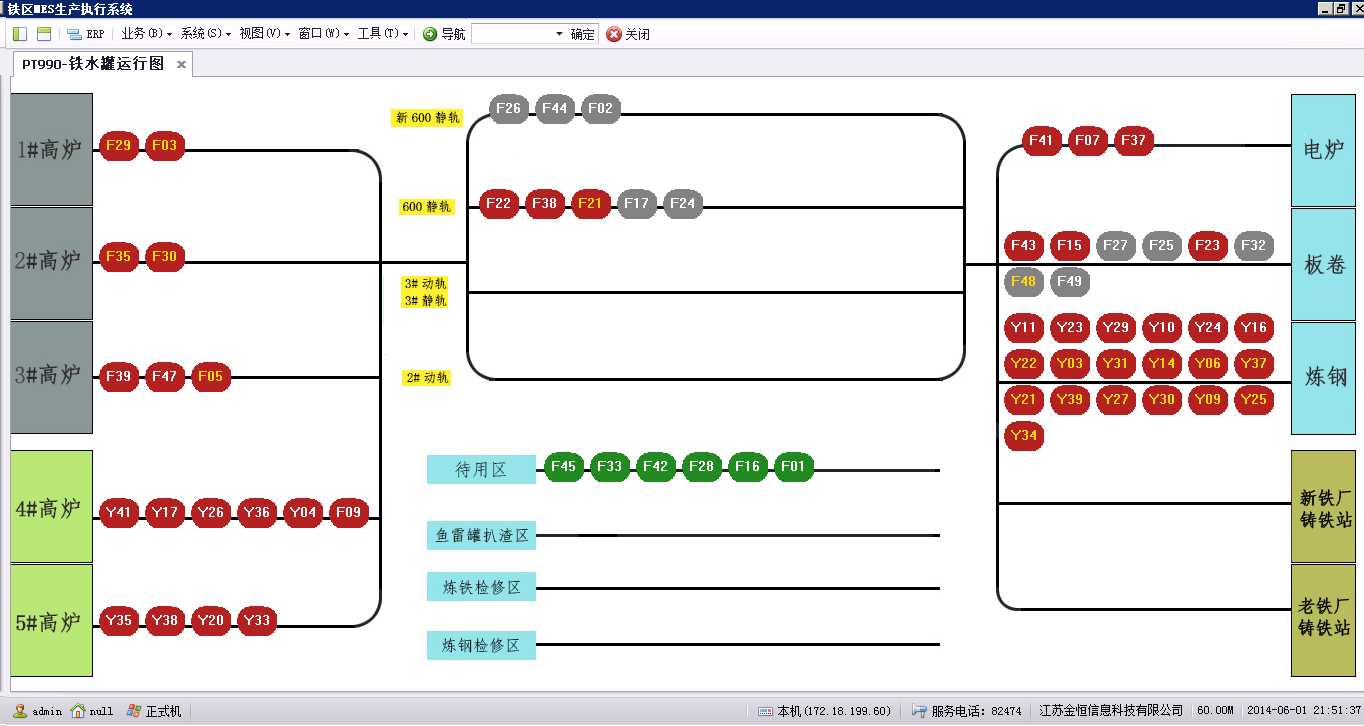1364x726 pixels.
Task: Select ladle Y33 at 5#高炉
Action: pos(256,620)
